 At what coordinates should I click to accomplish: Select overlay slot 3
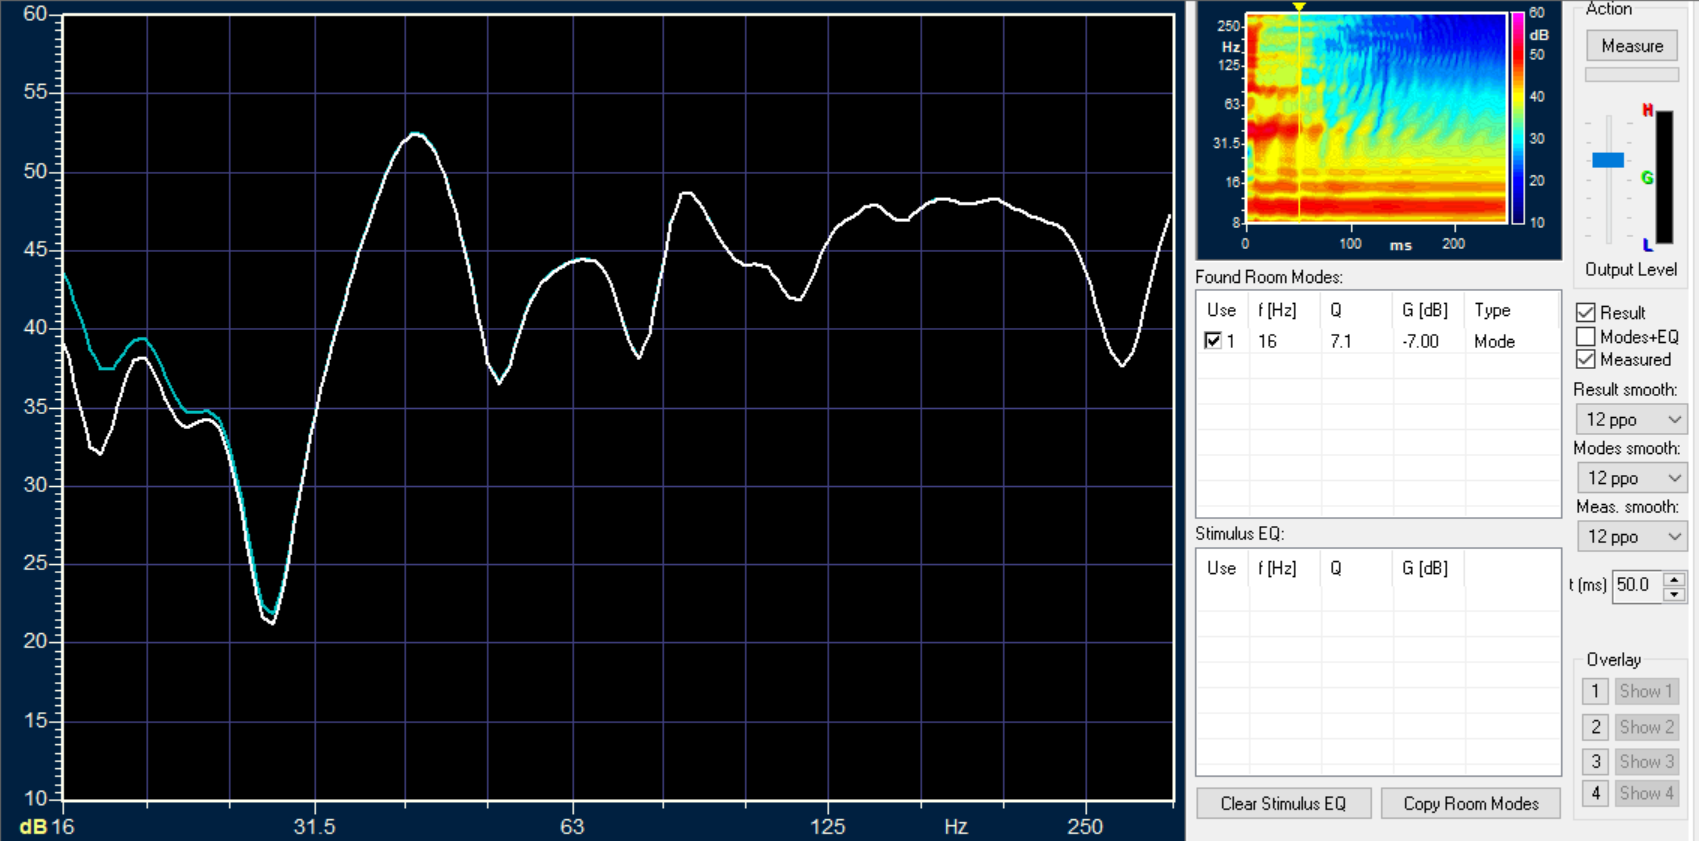1595,761
